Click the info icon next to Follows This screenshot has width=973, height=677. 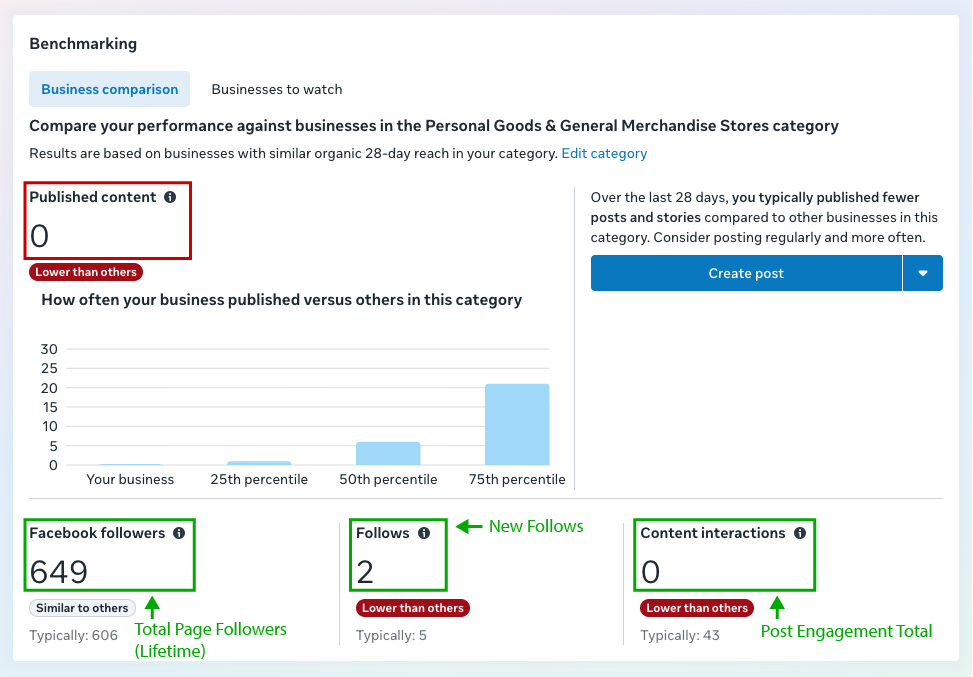coord(424,534)
